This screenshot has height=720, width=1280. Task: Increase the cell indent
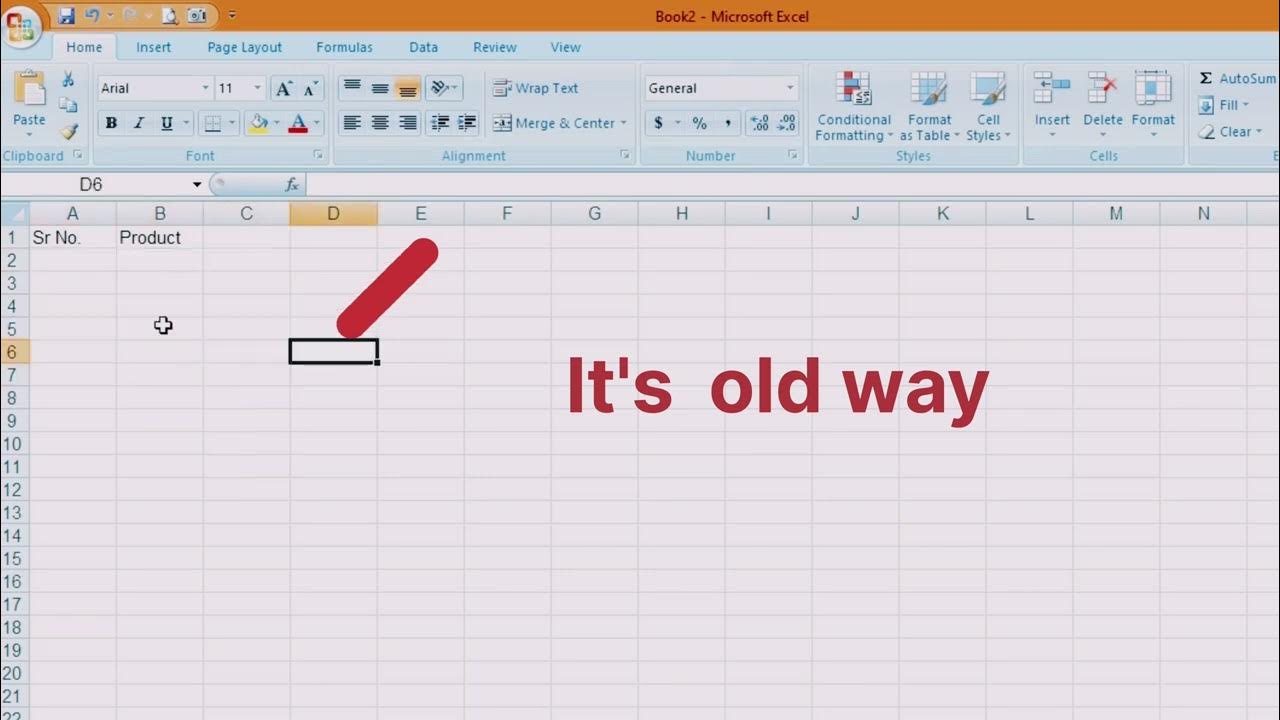[467, 123]
